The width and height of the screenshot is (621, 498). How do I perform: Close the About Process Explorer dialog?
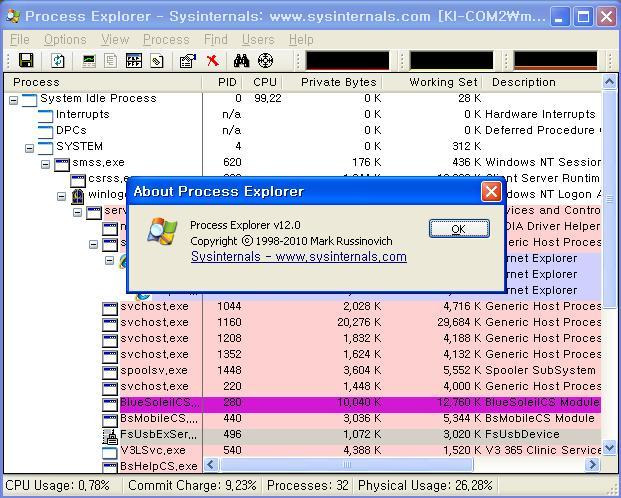click(491, 192)
